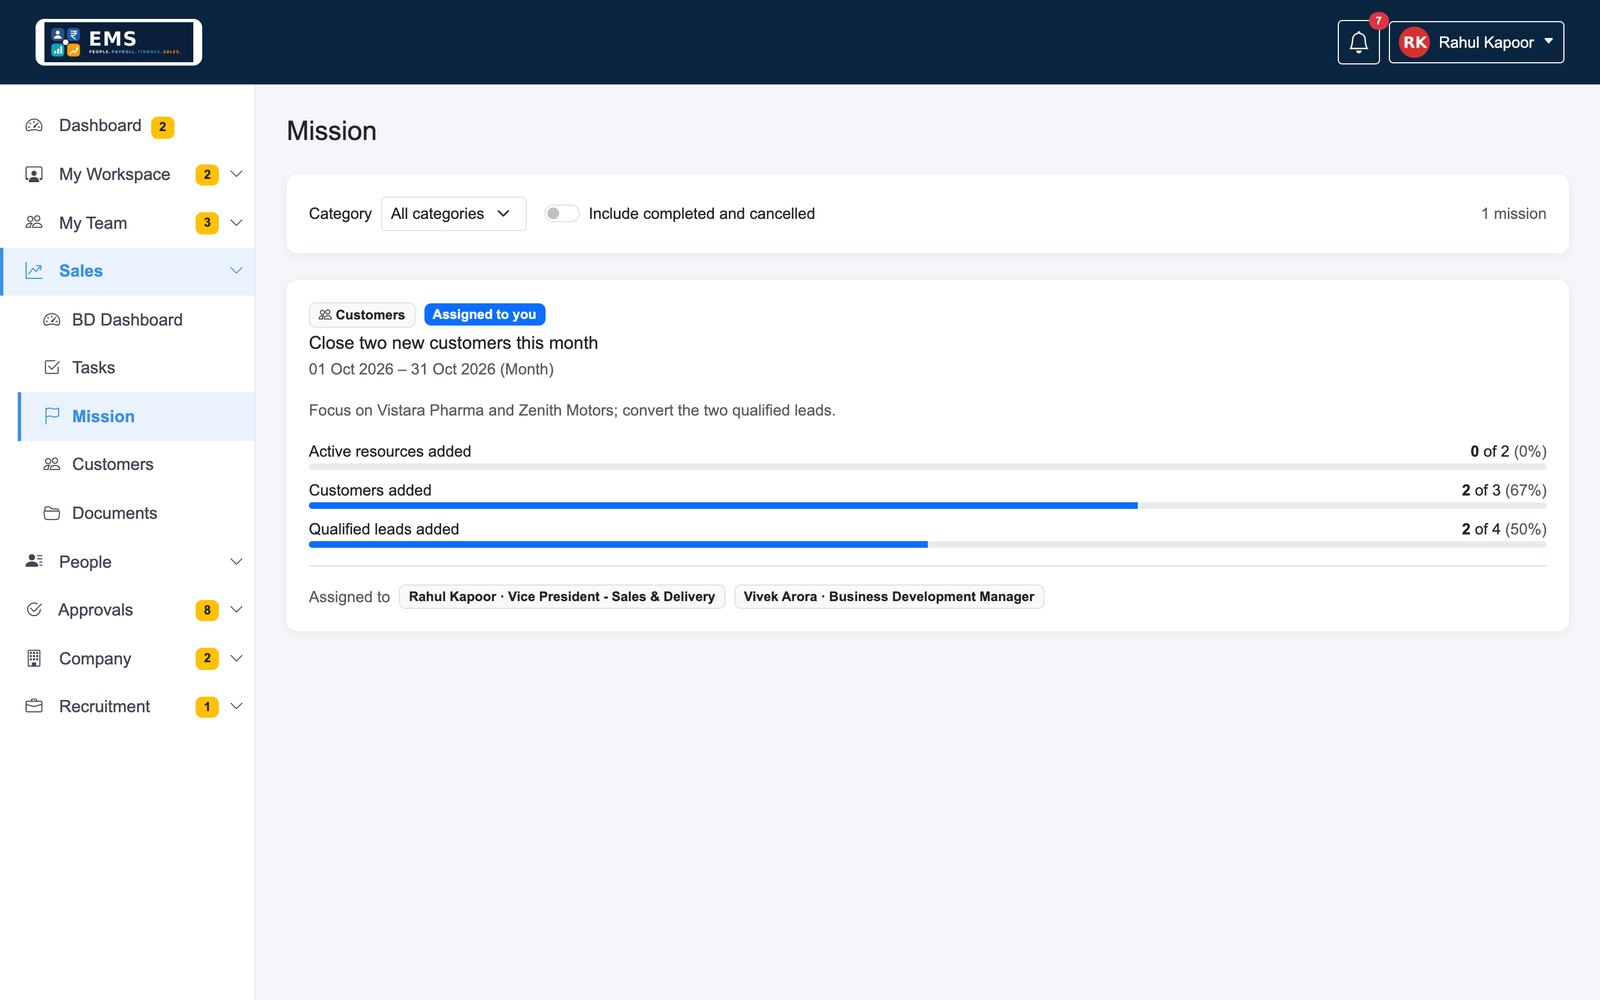Toggle Include completed and cancelled switch
Screen dimensions: 1600x1000
click(x=561, y=213)
